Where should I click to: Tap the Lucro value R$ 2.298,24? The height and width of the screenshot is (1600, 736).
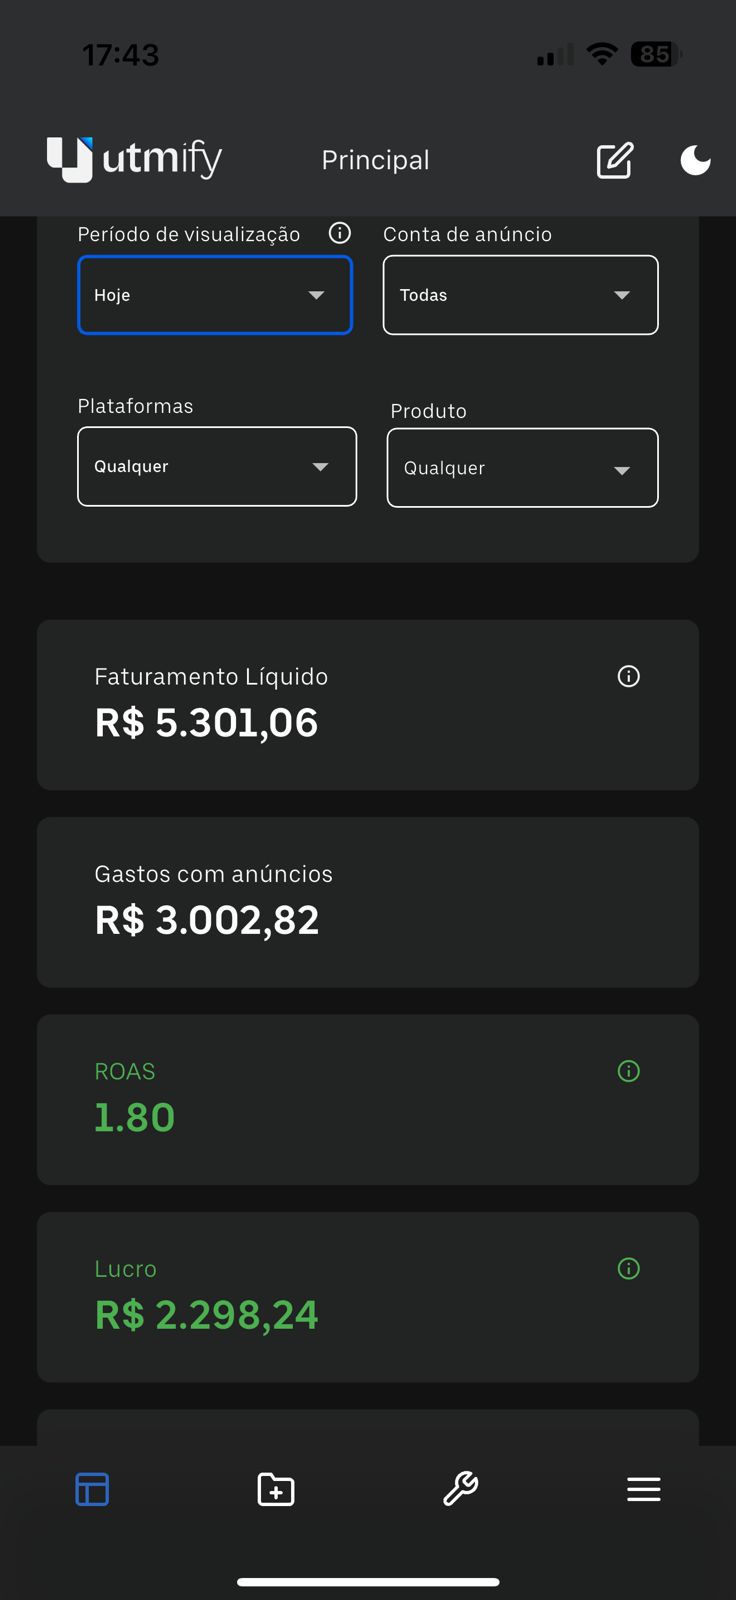(x=207, y=1315)
